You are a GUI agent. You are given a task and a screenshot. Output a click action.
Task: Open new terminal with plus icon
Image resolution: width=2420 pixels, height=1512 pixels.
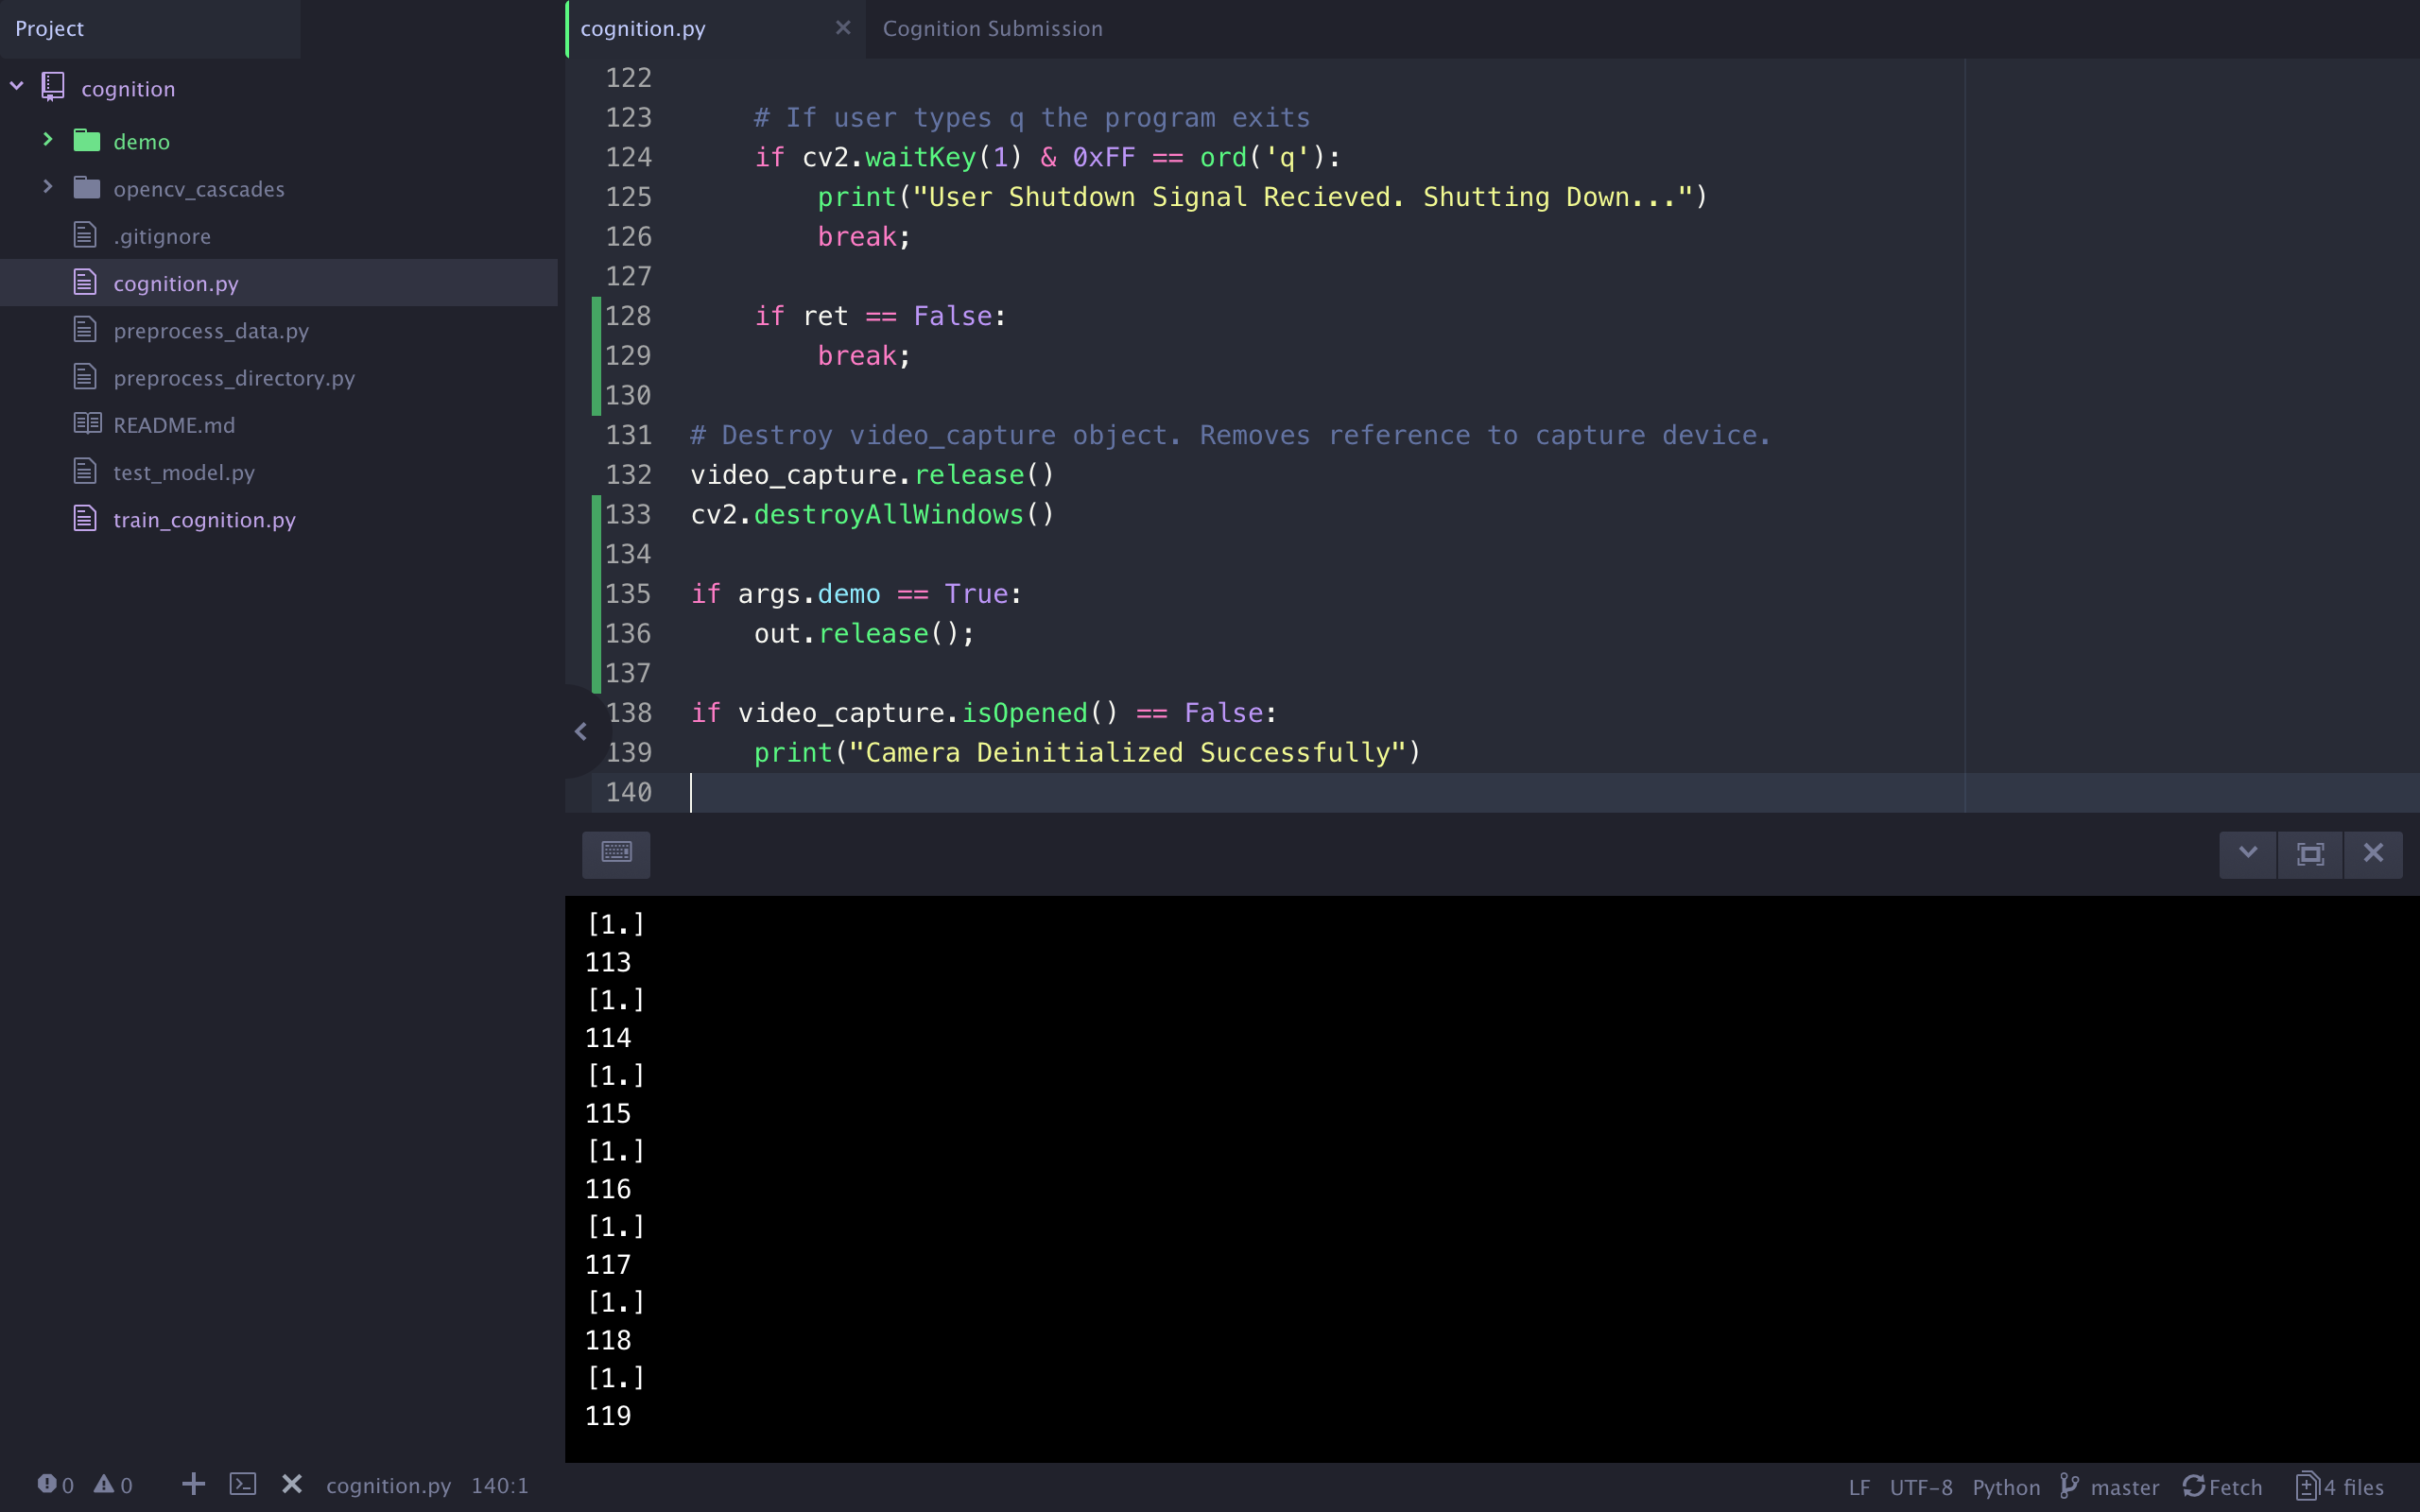[193, 1484]
